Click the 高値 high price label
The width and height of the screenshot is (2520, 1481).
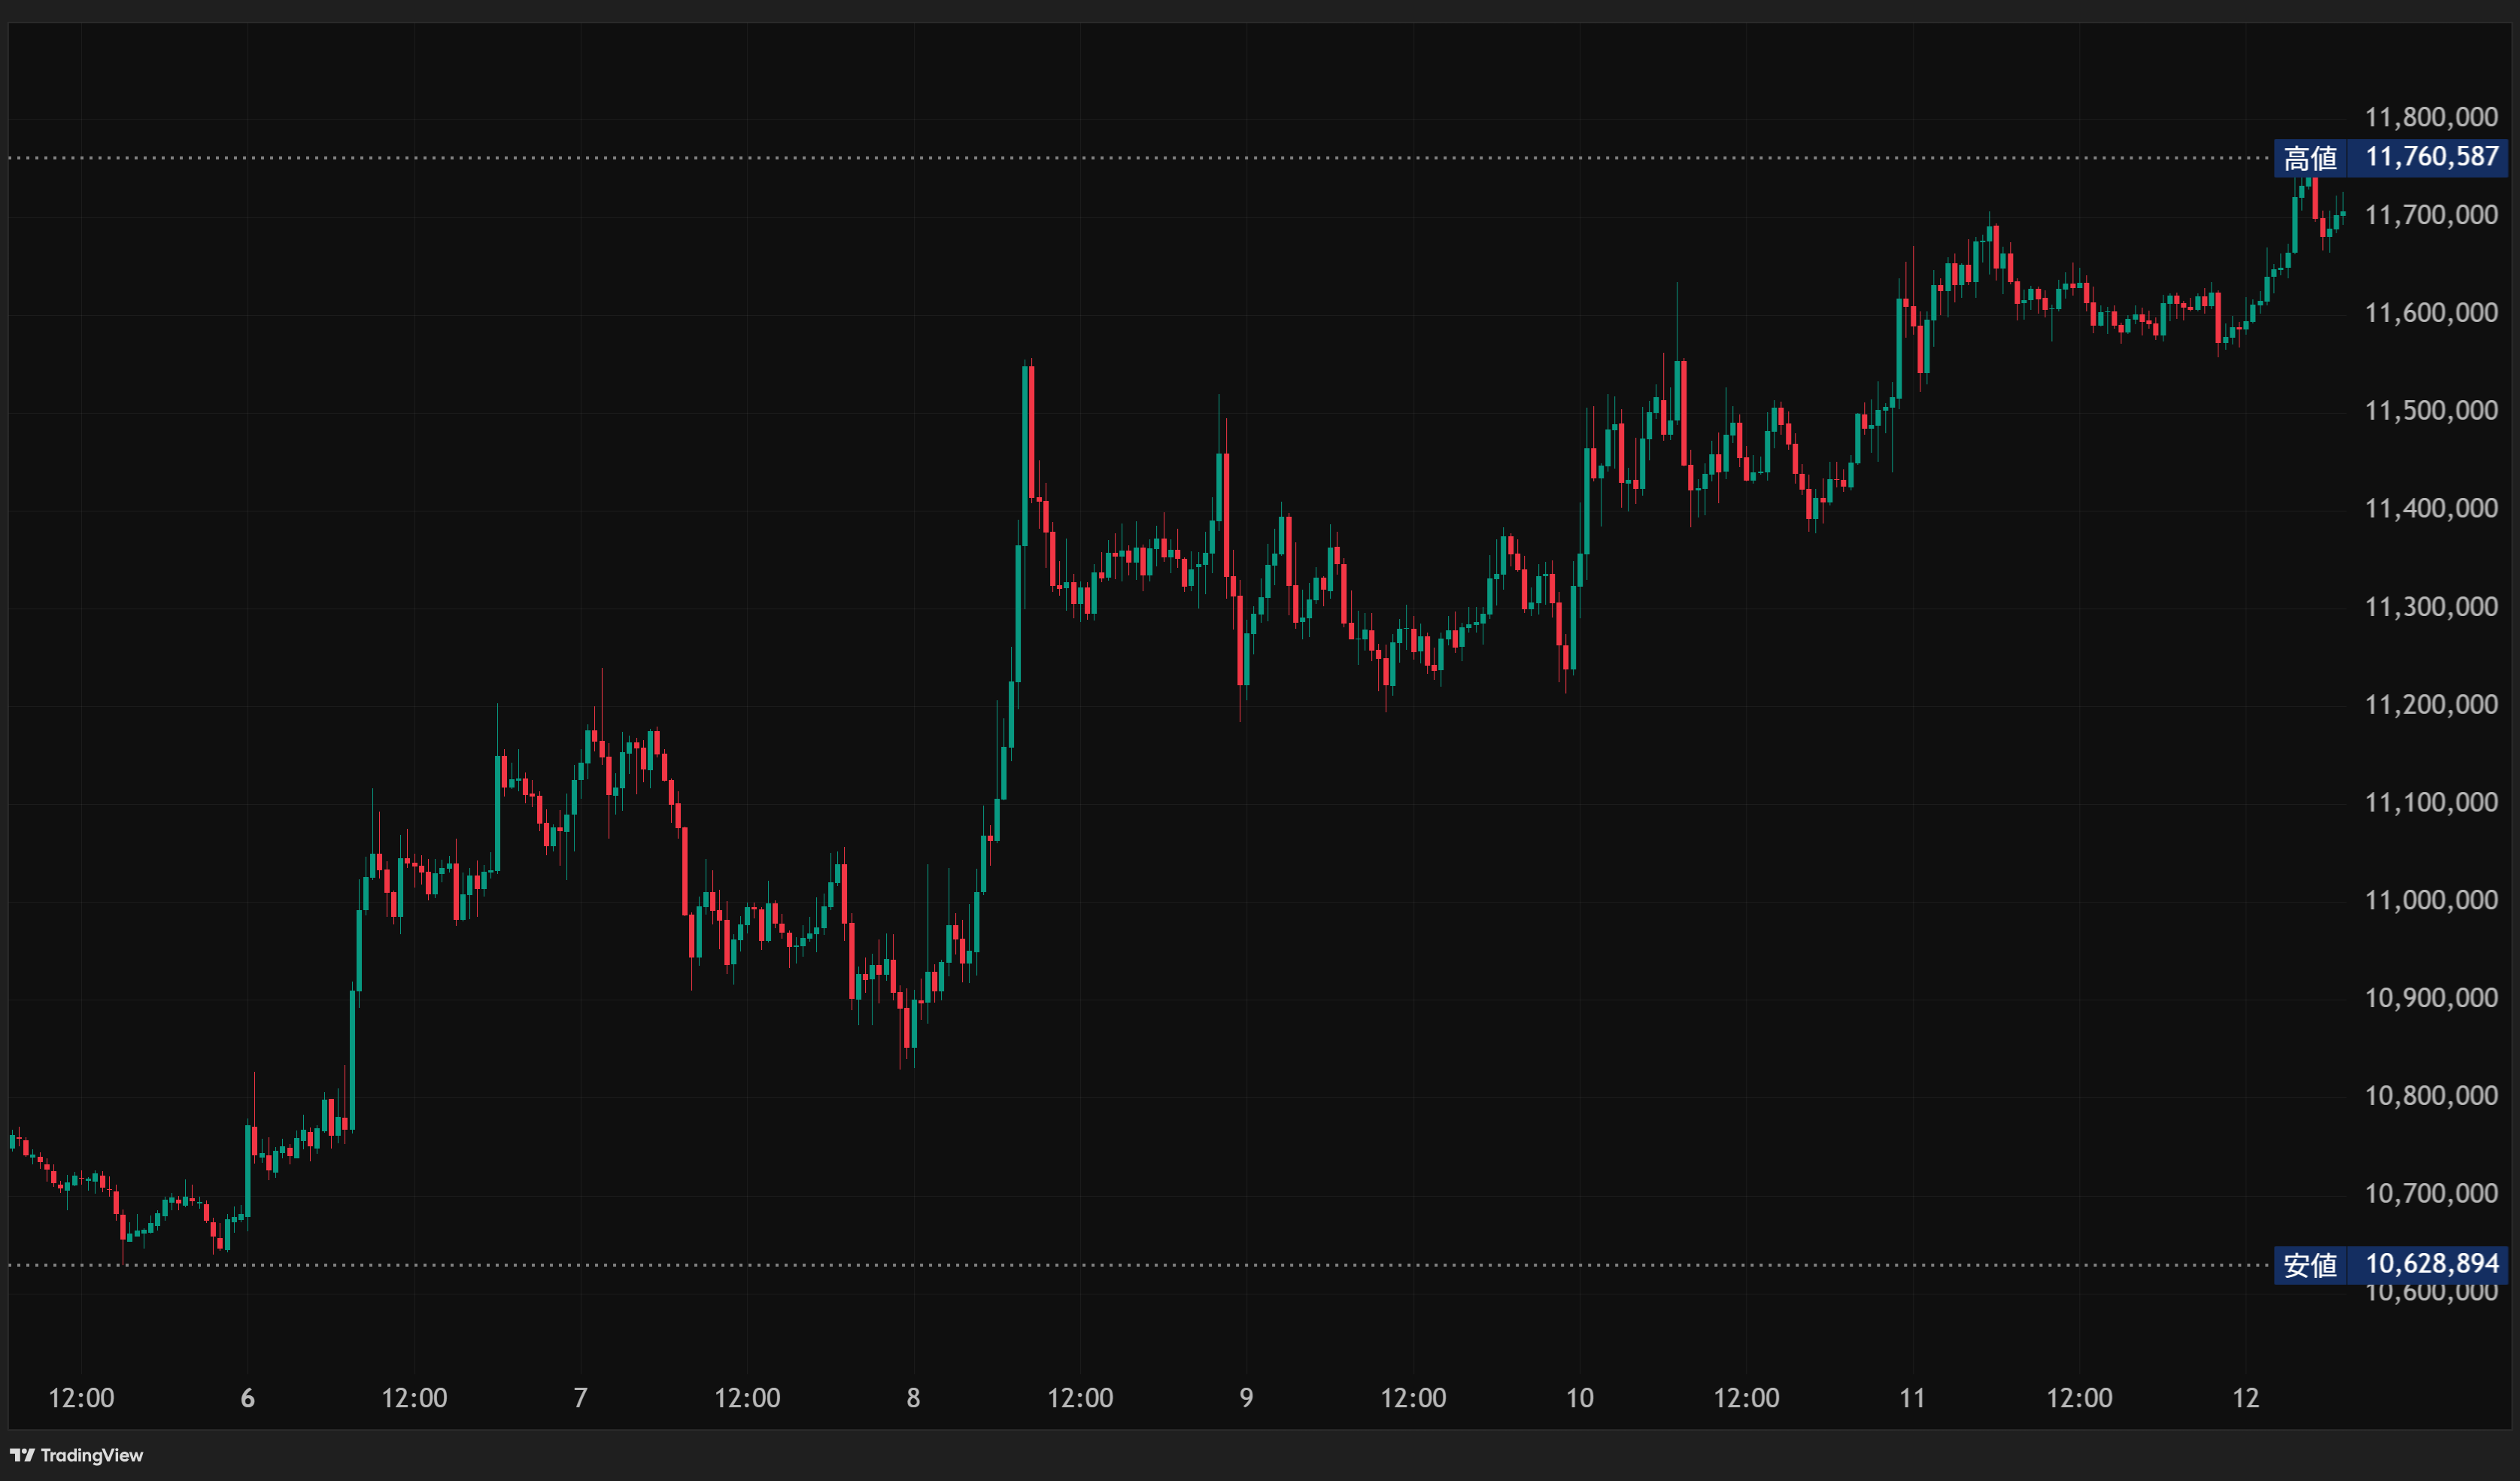point(2310,158)
